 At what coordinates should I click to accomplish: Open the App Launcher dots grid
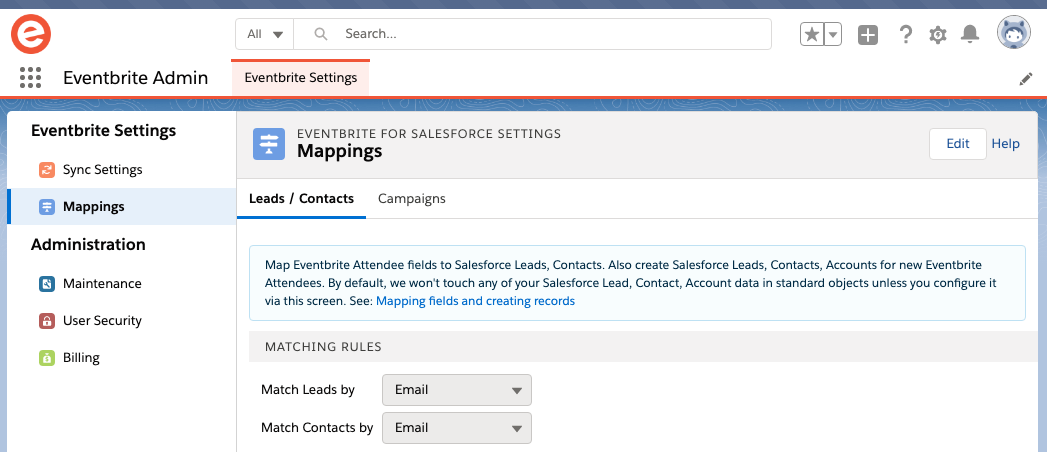(x=31, y=77)
